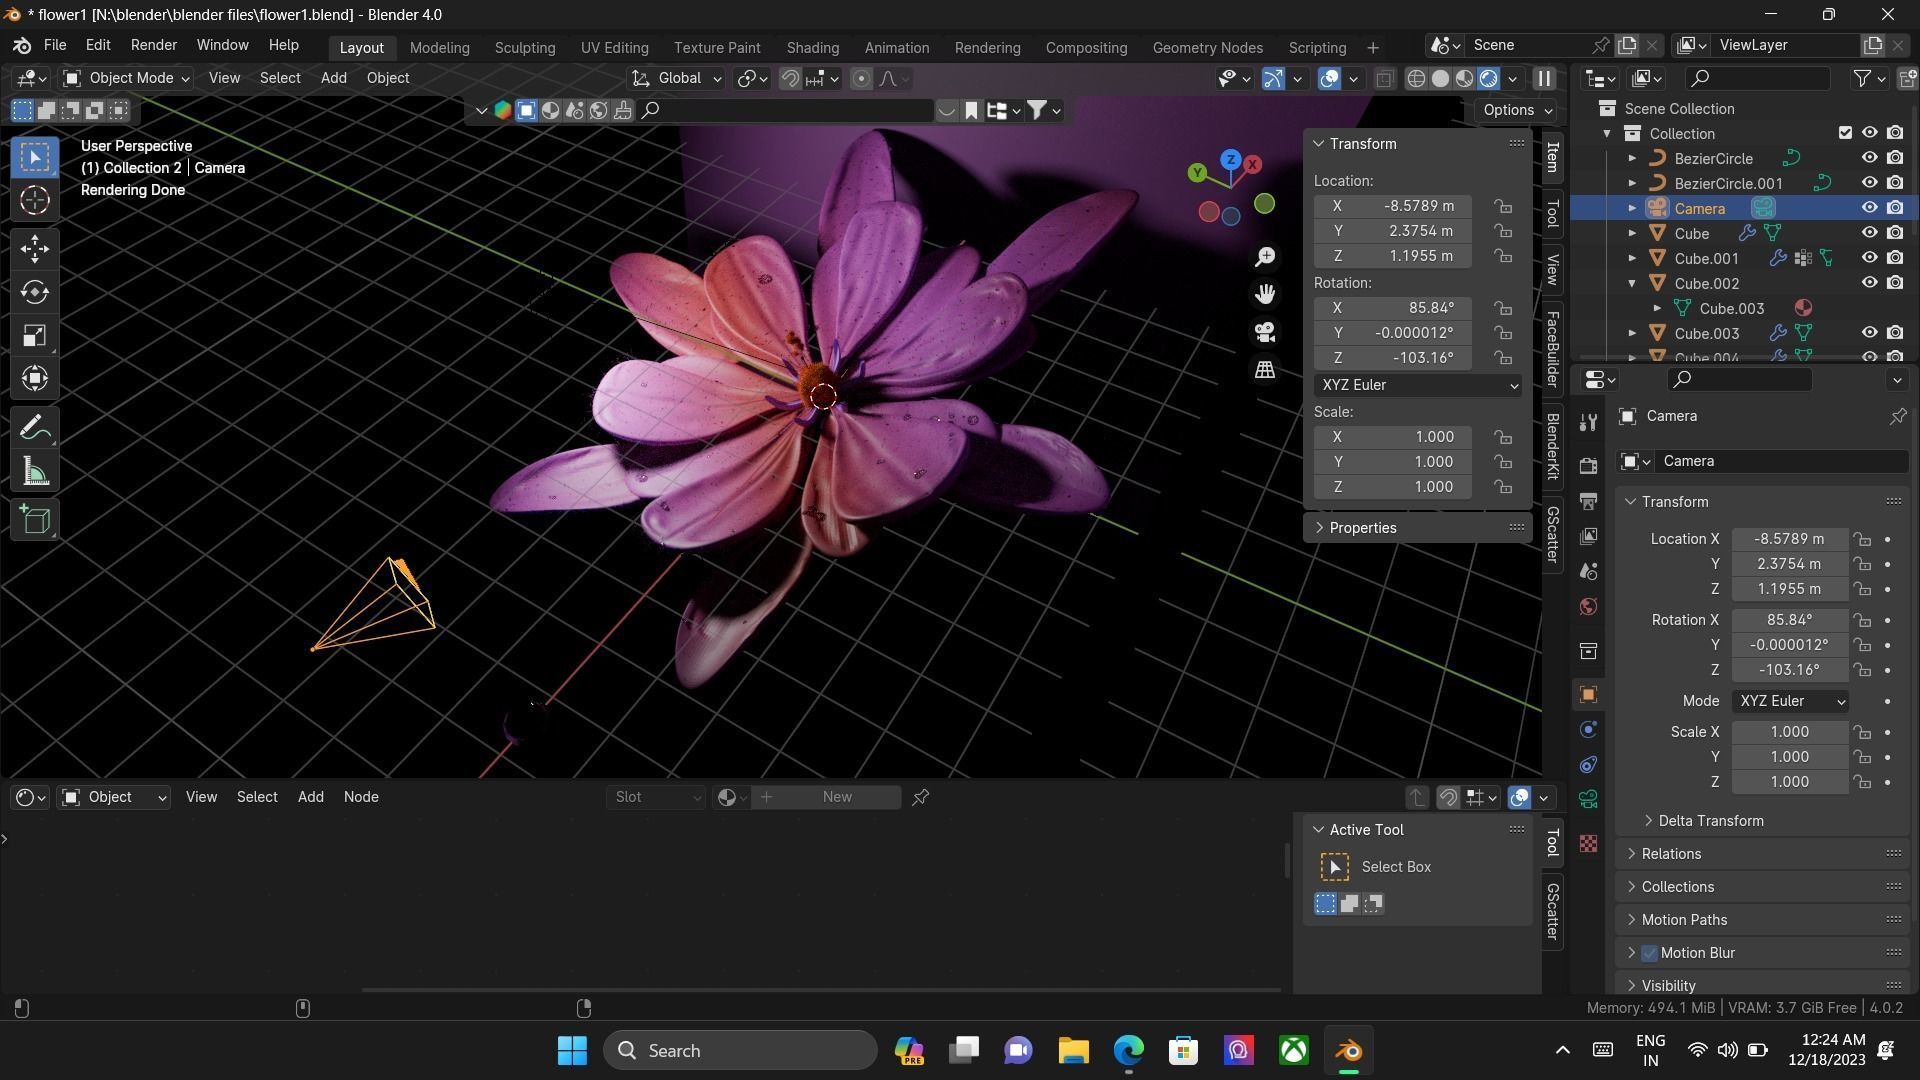
Task: Toggle X-ray mode button
Action: 1384,79
